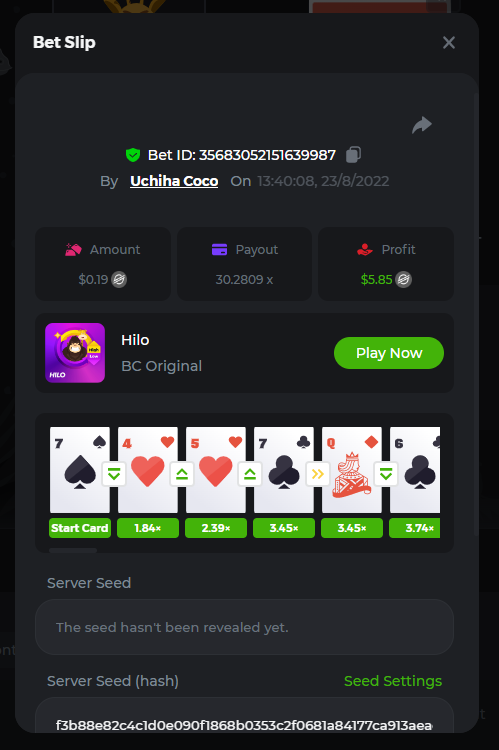The height and width of the screenshot is (750, 499).
Task: Click the horizontal scrollbar under the cards
Action: pos(73,551)
